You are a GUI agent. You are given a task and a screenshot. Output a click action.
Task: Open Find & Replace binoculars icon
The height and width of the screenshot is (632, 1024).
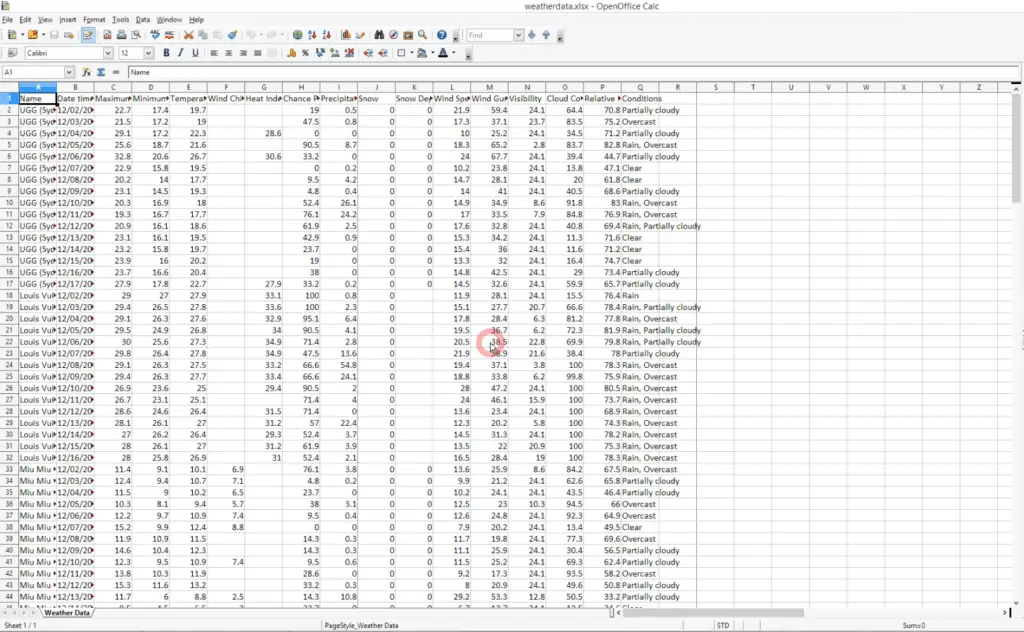click(x=379, y=35)
